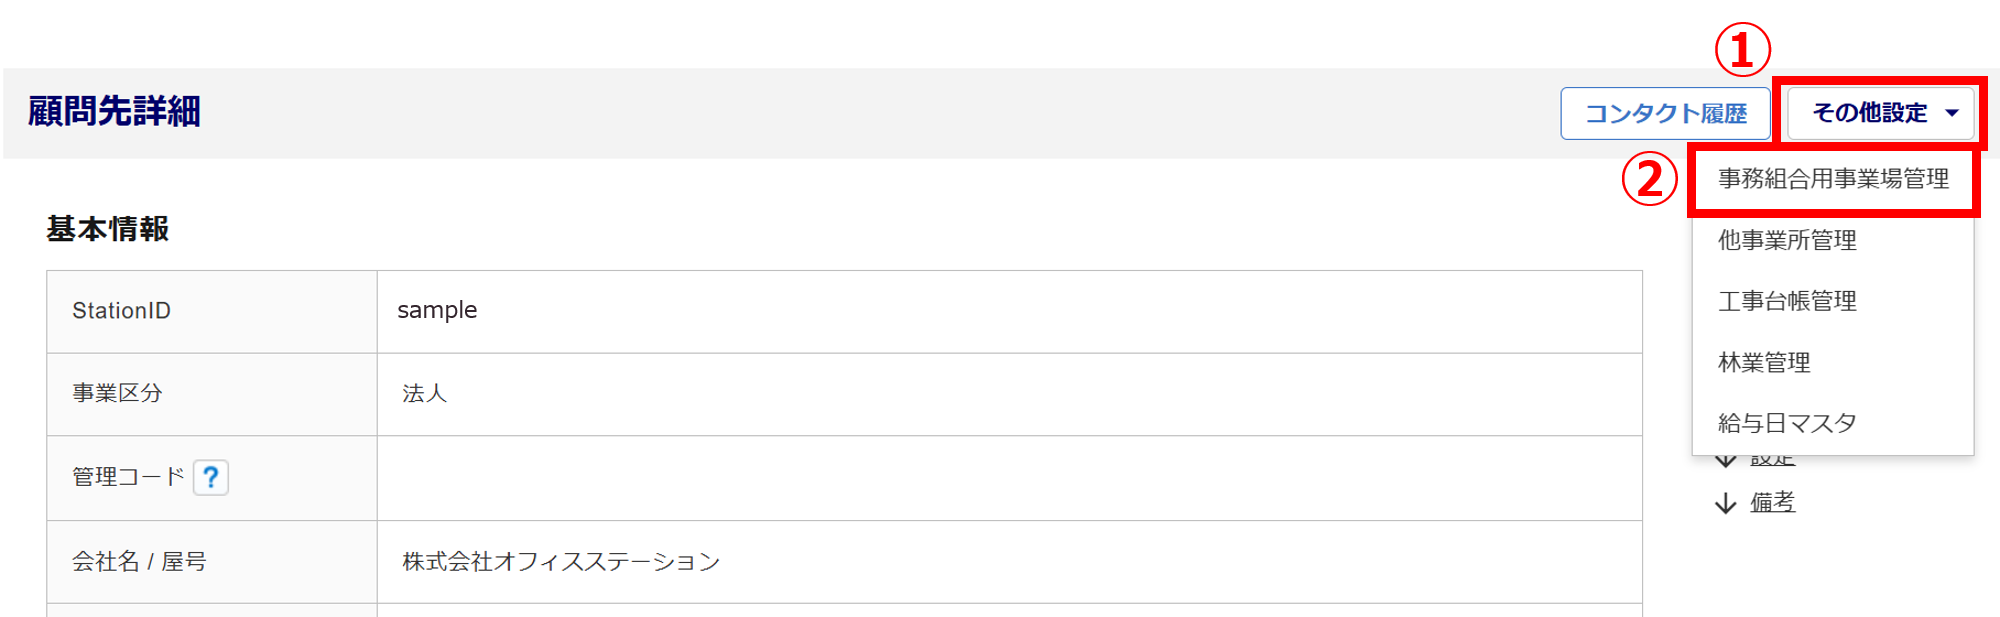The height and width of the screenshot is (617, 2000).
Task: Select company name 株式会社オフィスステーション
Action: click(561, 562)
